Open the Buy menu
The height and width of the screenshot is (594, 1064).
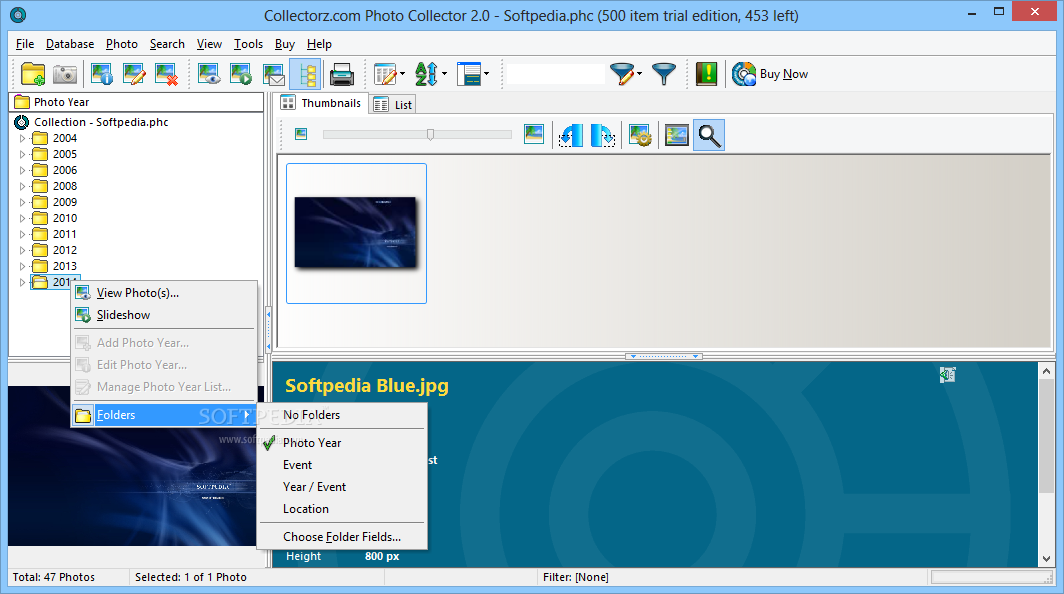click(284, 44)
